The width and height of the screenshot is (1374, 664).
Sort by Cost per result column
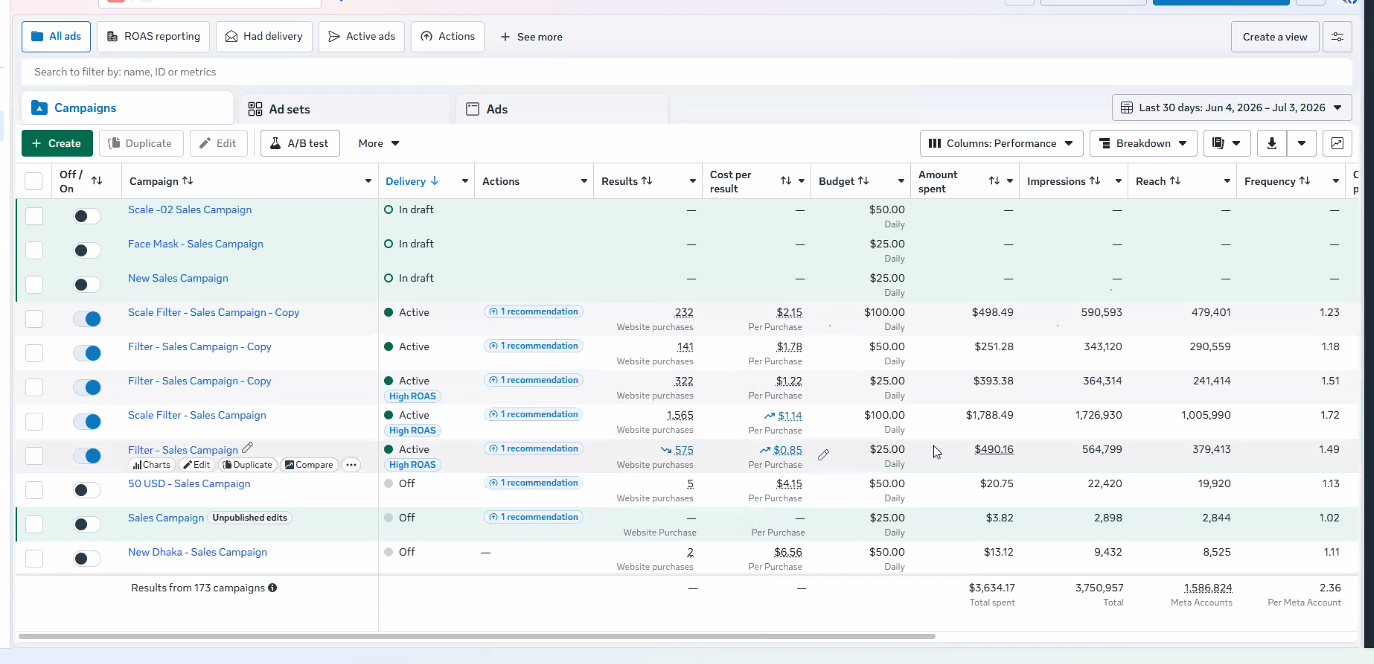tap(786, 181)
